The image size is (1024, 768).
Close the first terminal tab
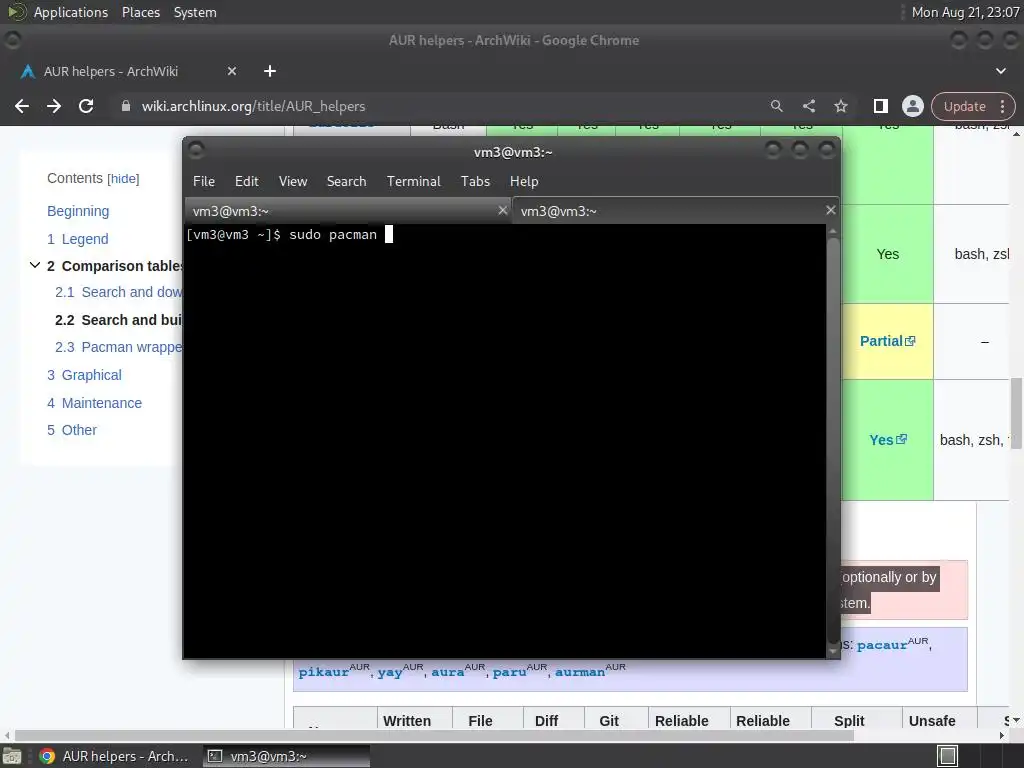tap(502, 210)
